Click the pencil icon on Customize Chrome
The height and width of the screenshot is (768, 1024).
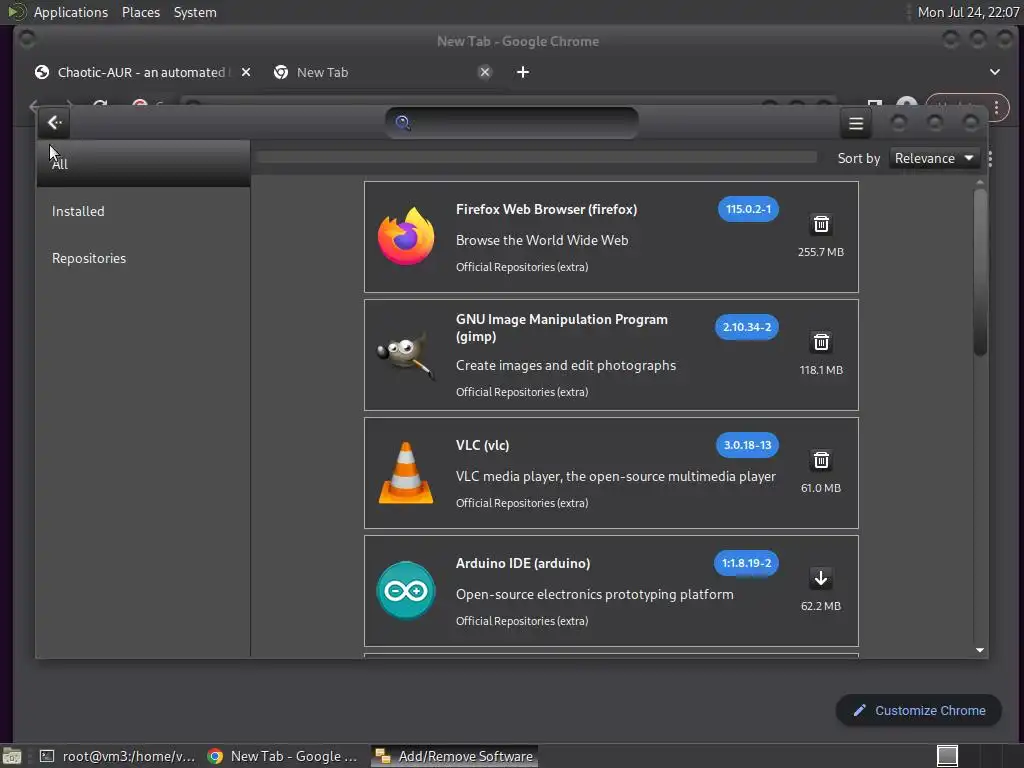click(859, 710)
